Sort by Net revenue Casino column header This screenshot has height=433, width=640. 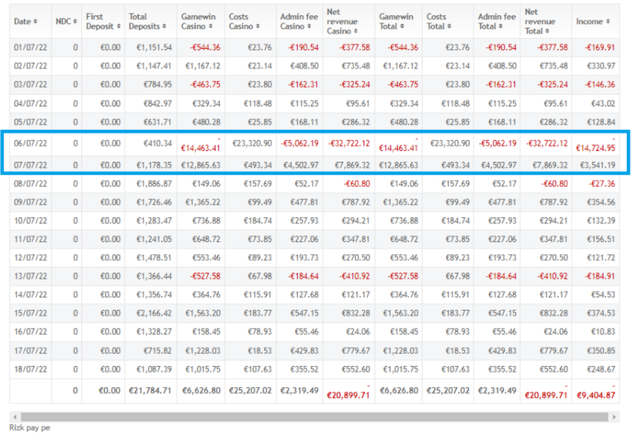[342, 22]
